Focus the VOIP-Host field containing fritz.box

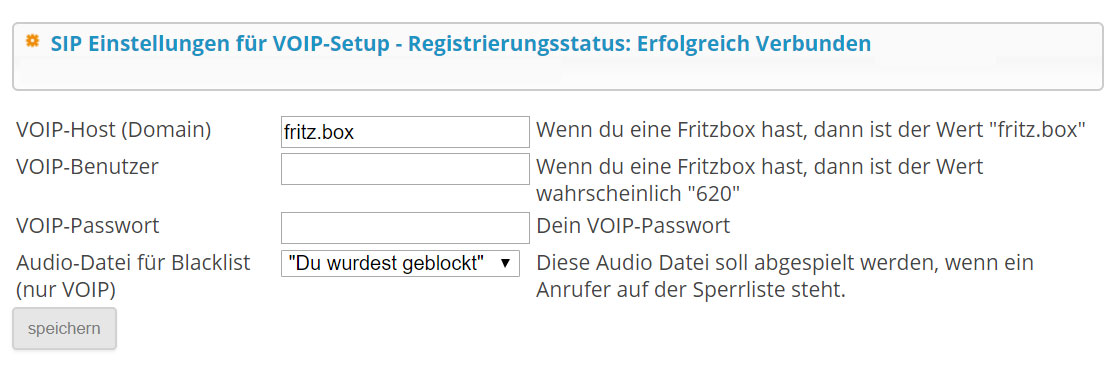[405, 132]
